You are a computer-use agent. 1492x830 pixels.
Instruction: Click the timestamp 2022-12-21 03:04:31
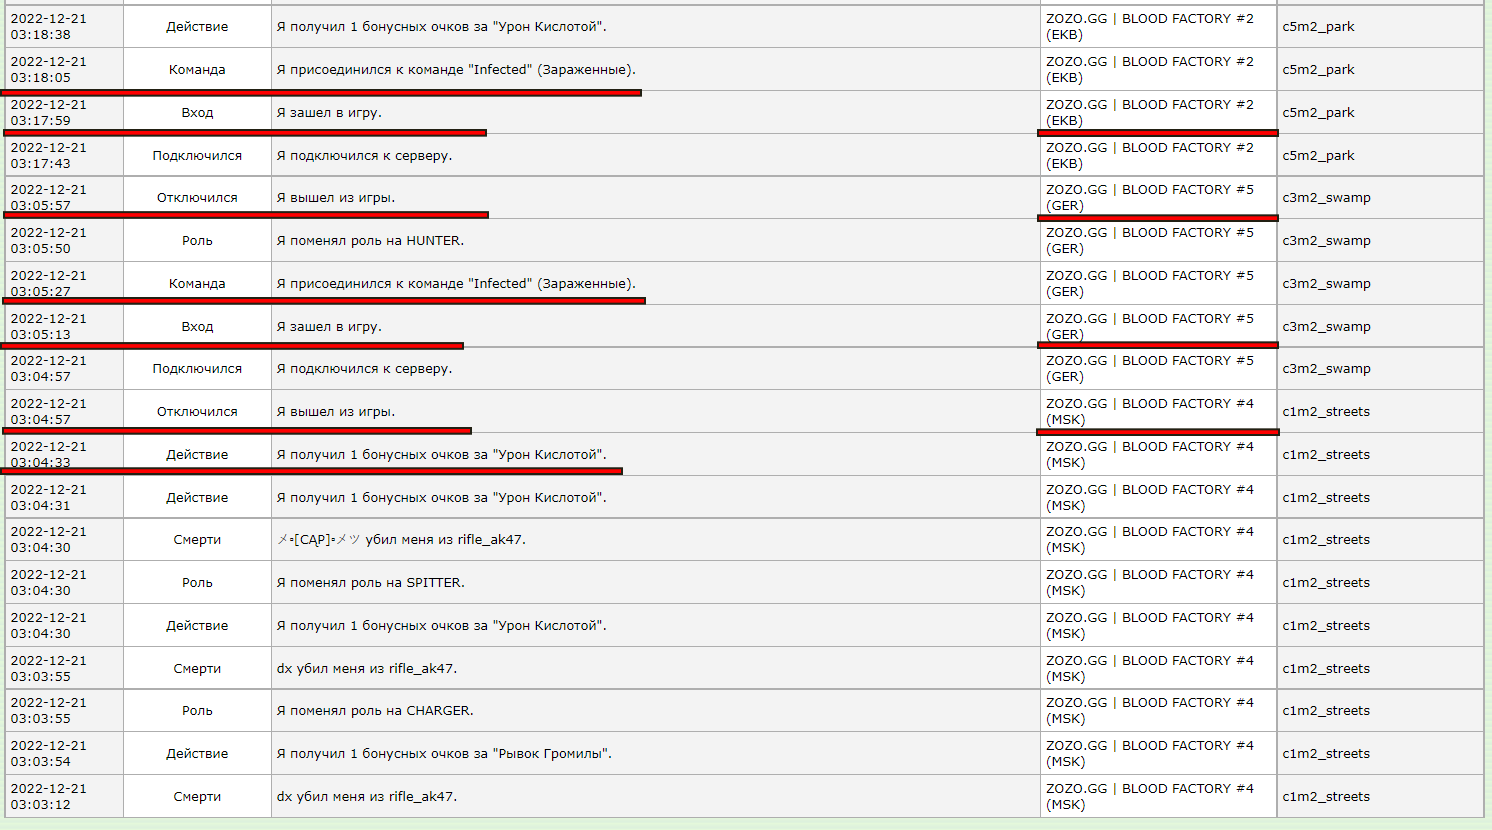click(49, 498)
